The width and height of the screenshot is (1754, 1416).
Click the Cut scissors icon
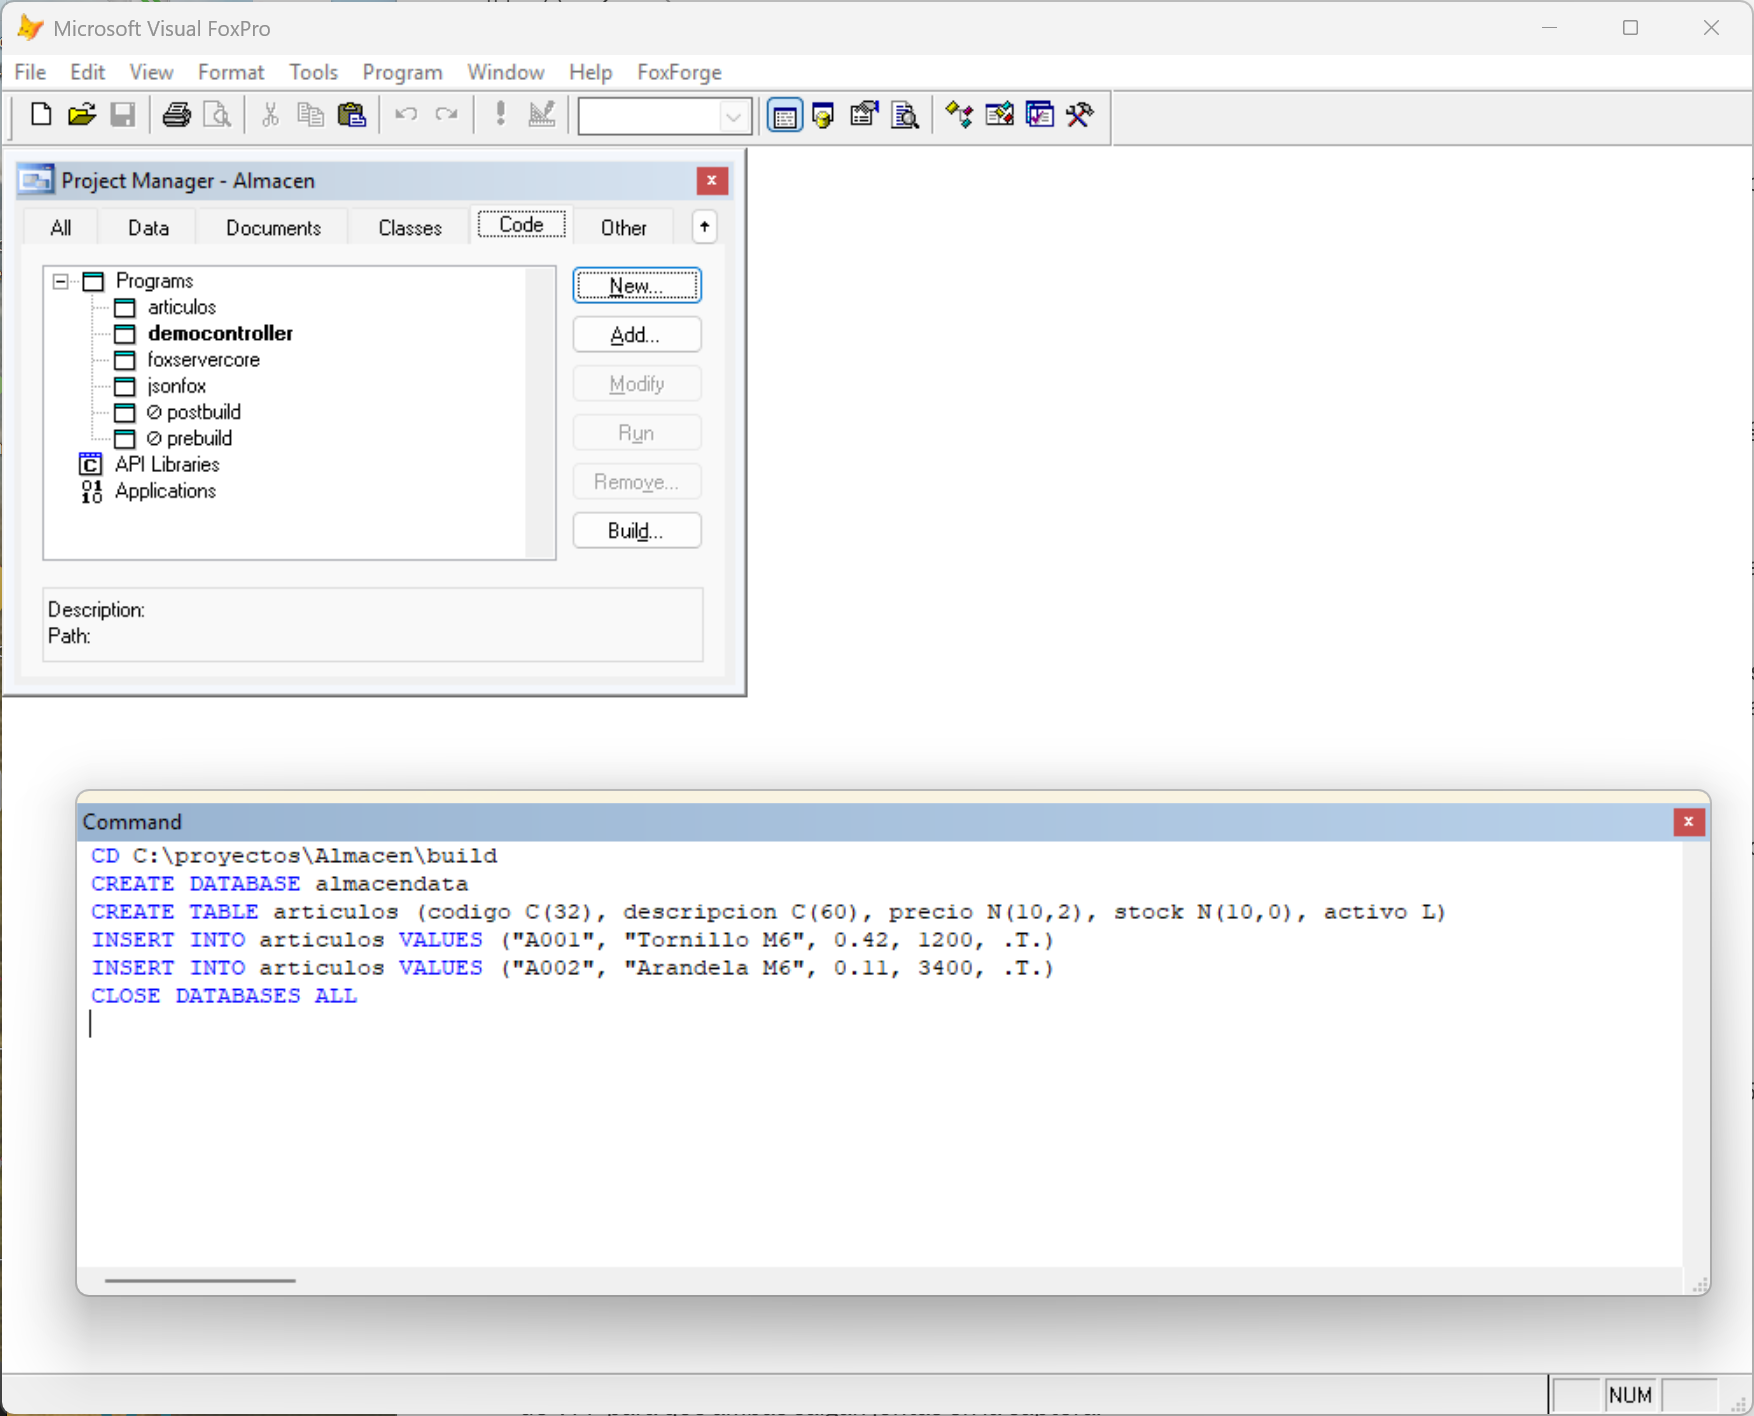pos(270,115)
